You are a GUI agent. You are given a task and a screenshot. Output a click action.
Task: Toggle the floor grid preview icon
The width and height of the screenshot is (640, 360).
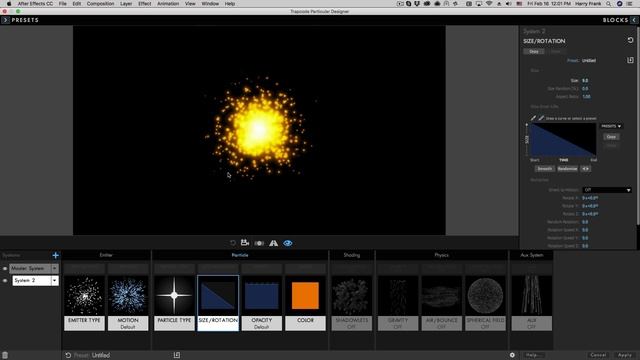pos(273,243)
